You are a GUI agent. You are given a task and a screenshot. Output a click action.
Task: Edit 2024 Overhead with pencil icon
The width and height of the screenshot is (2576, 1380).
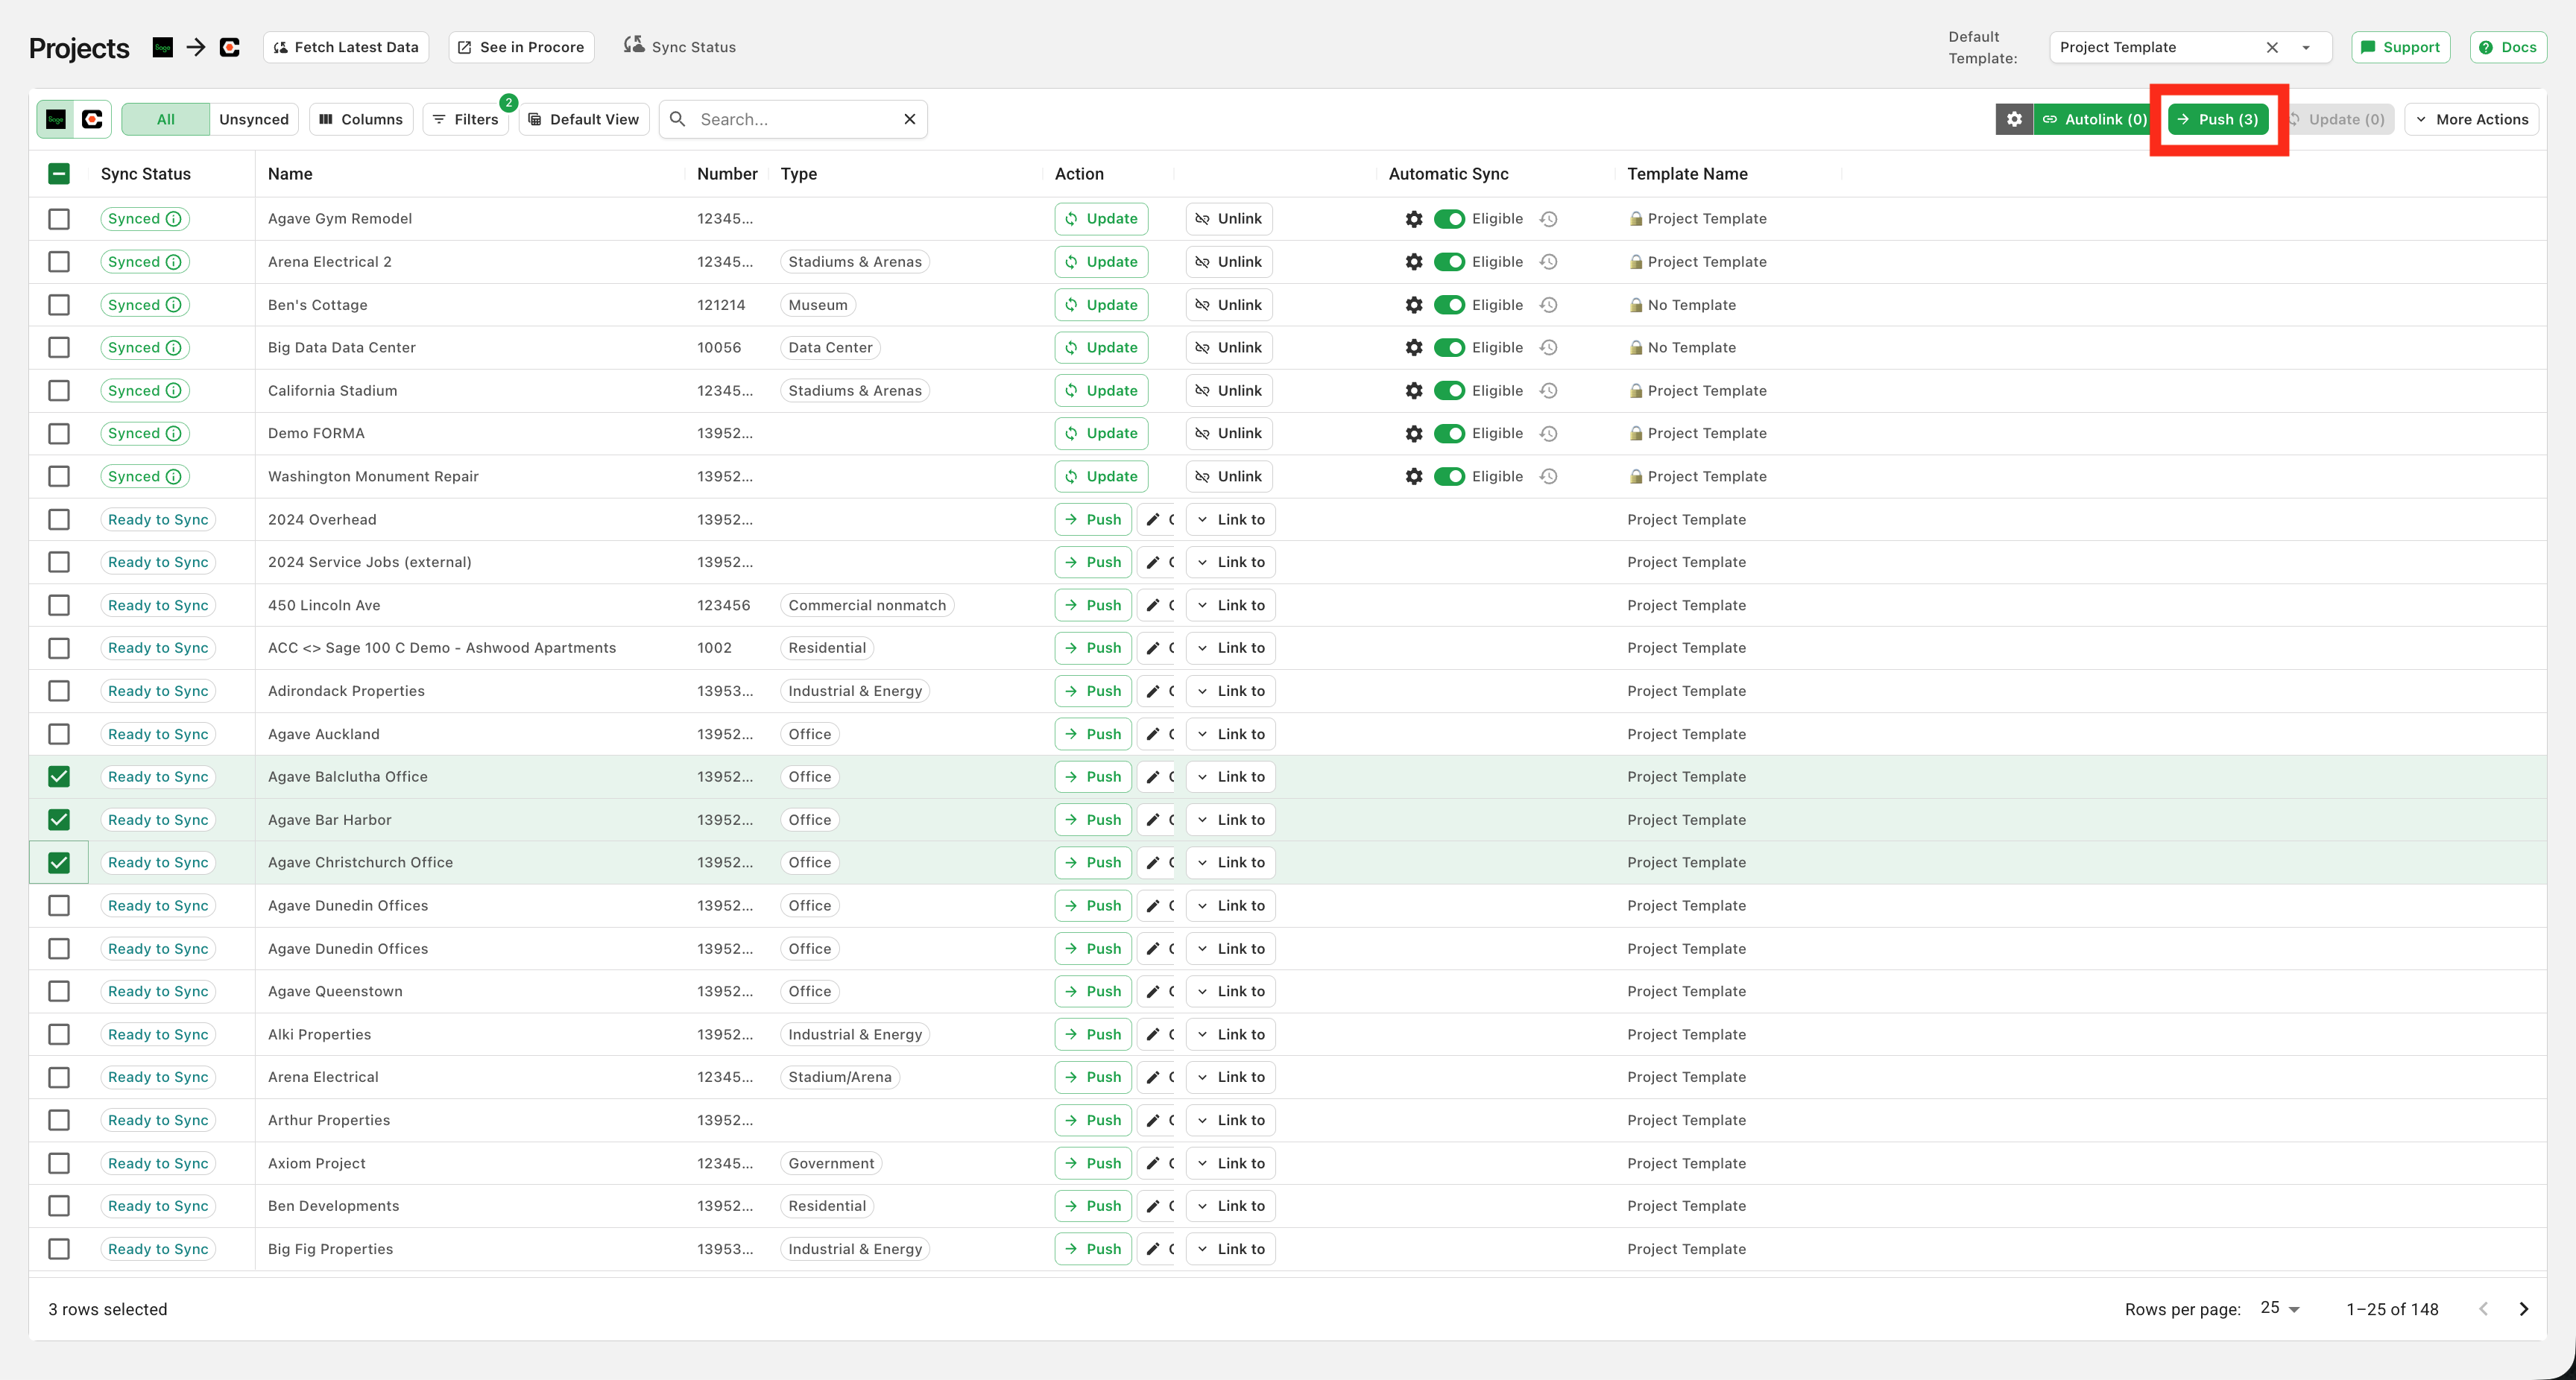pos(1153,519)
